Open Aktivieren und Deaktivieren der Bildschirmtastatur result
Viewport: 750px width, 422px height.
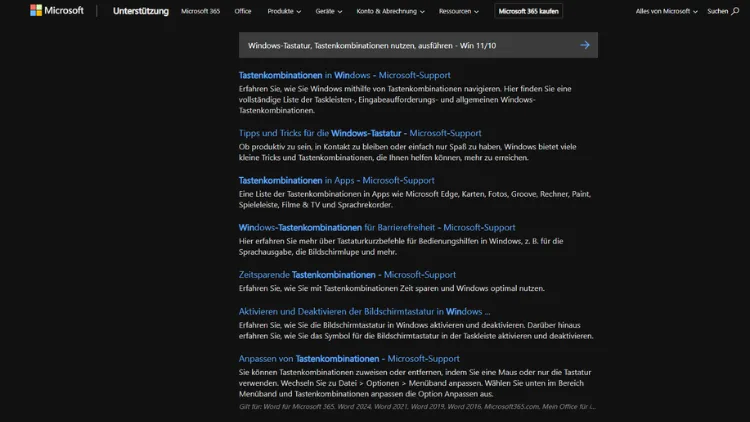[x=364, y=311]
